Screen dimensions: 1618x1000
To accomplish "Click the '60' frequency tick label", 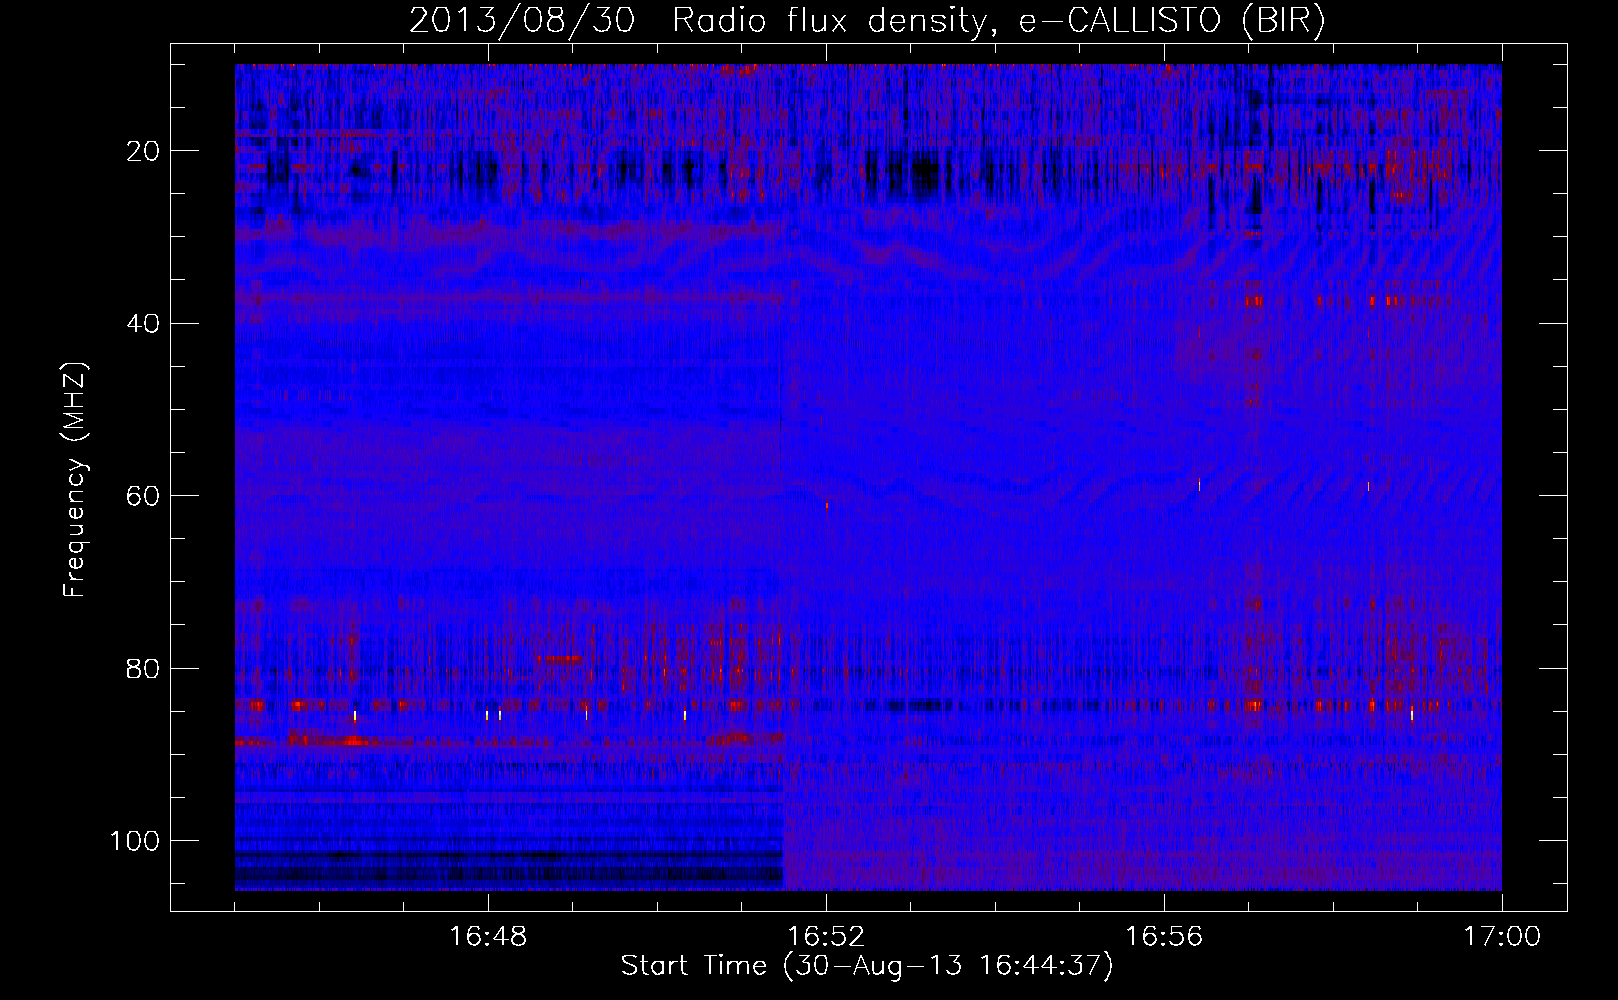I will coord(144,496).
